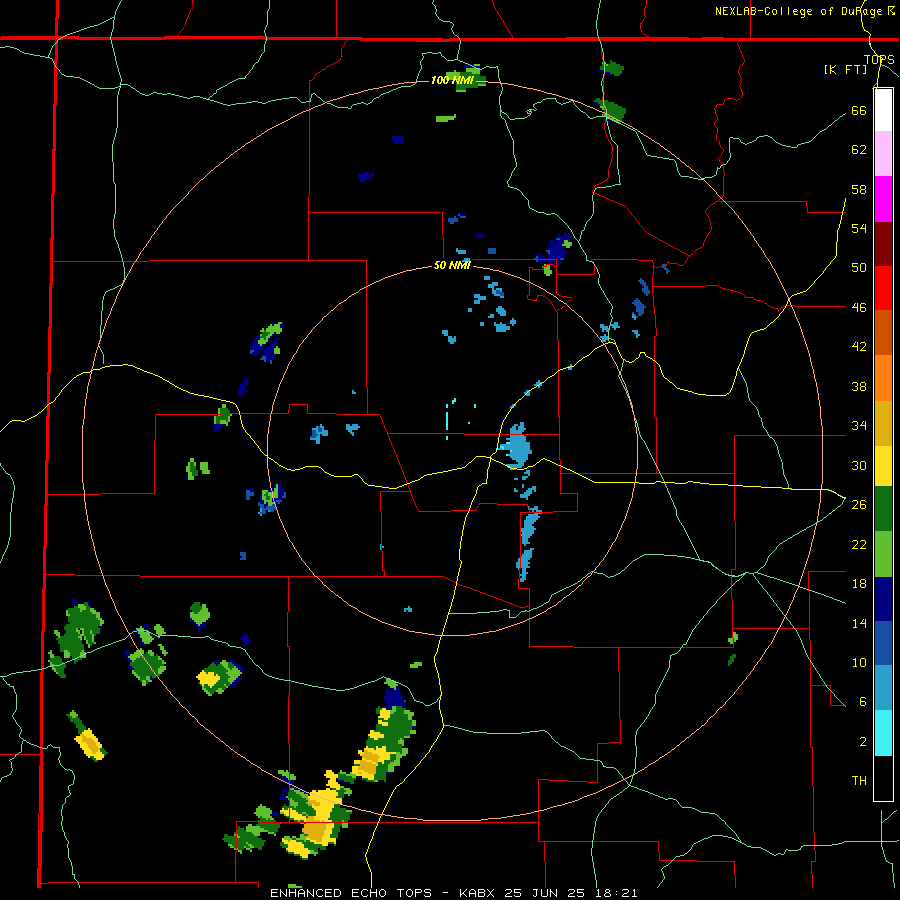
Task: Select the light pink legend swatch
Action: coord(883,153)
